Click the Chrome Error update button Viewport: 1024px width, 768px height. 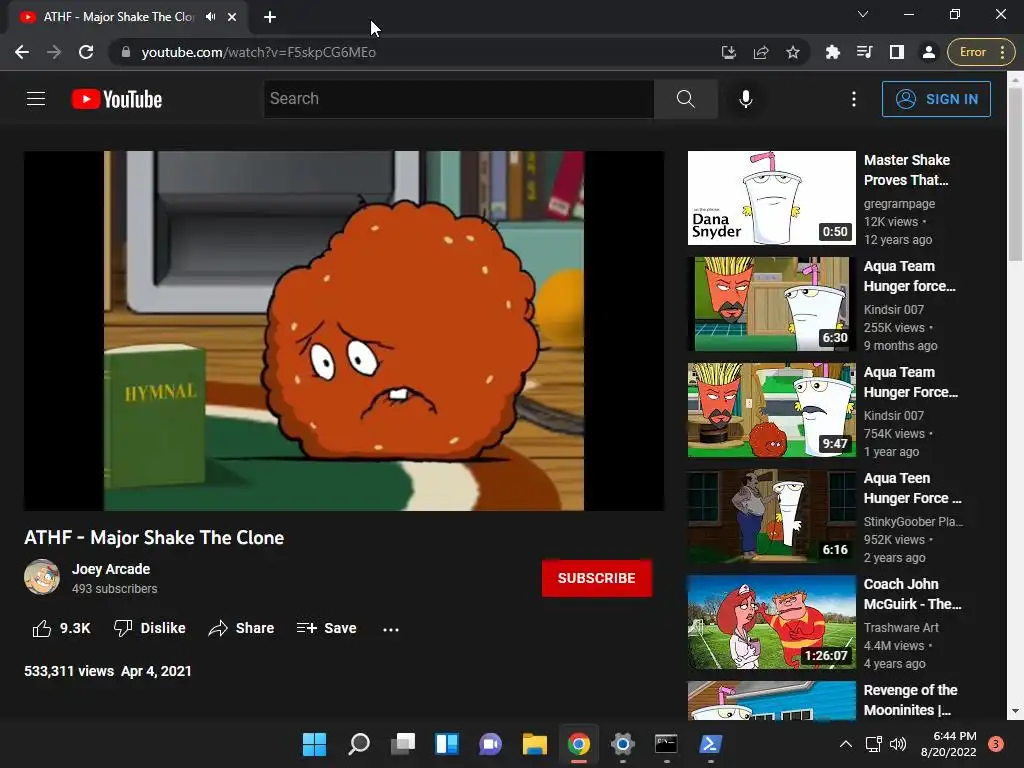979,52
